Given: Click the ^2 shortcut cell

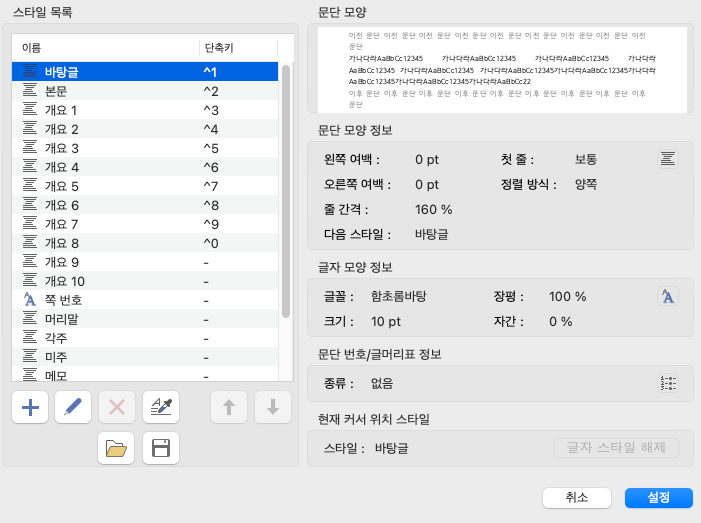Looking at the screenshot, I should (211, 91).
